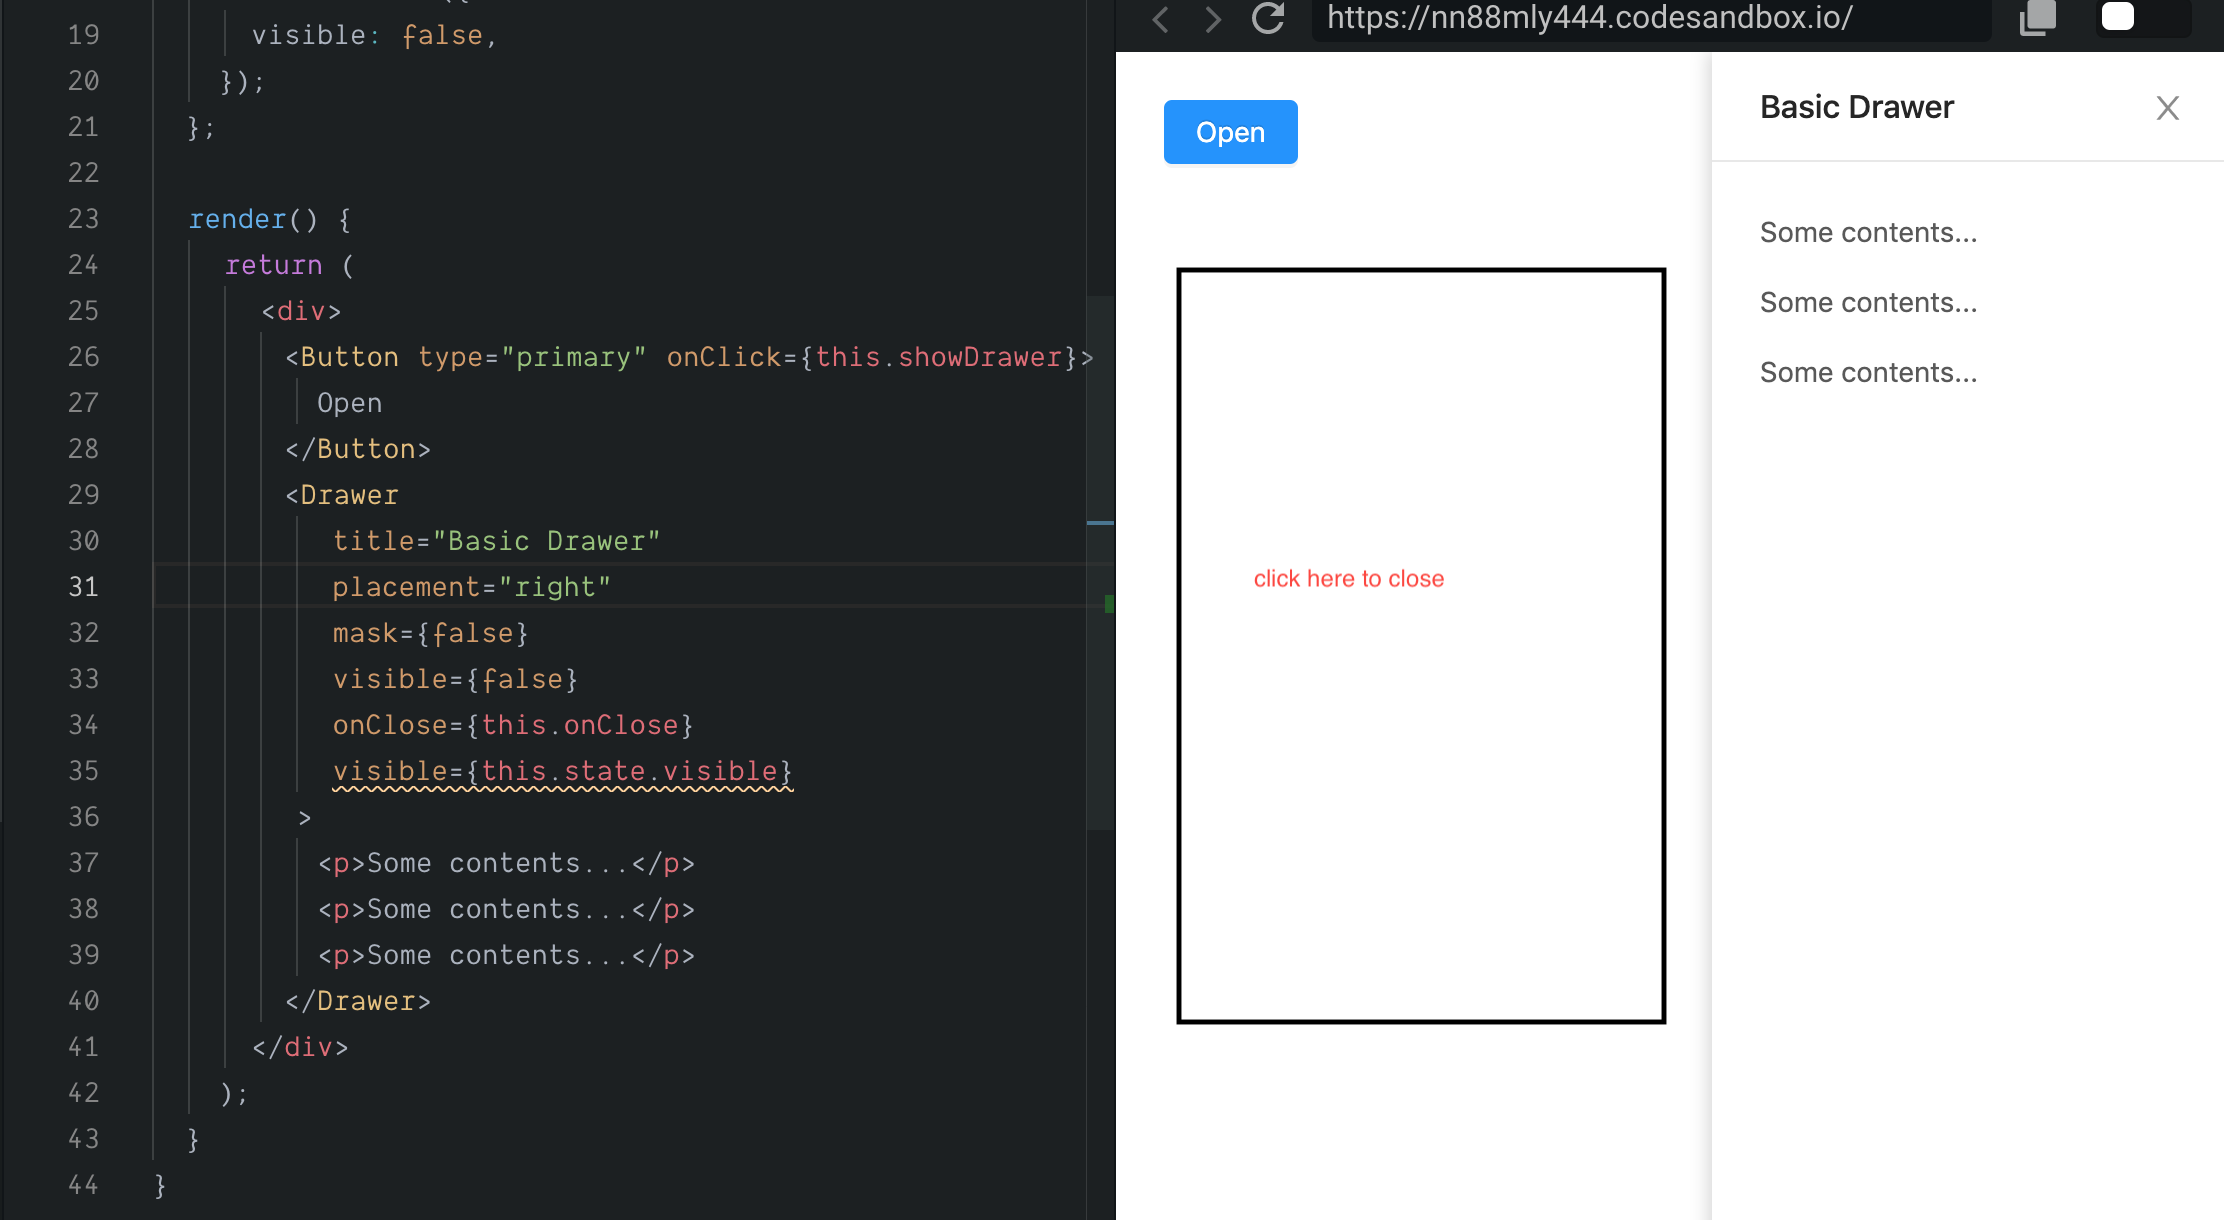This screenshot has width=2224, height=1220.
Task: Click title="Basic Drawer" attribute in code
Action: tap(496, 541)
